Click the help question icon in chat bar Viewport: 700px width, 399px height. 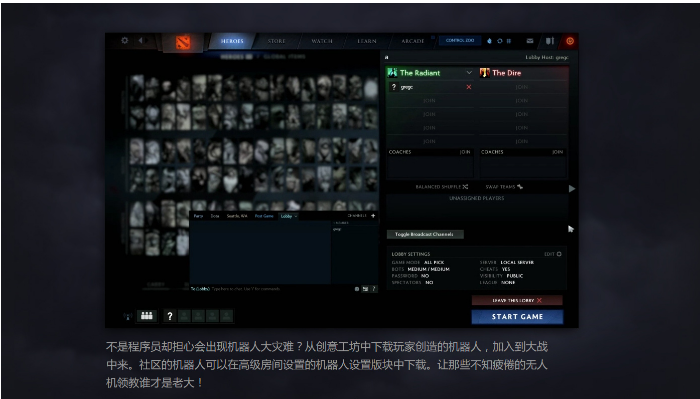tap(374, 289)
